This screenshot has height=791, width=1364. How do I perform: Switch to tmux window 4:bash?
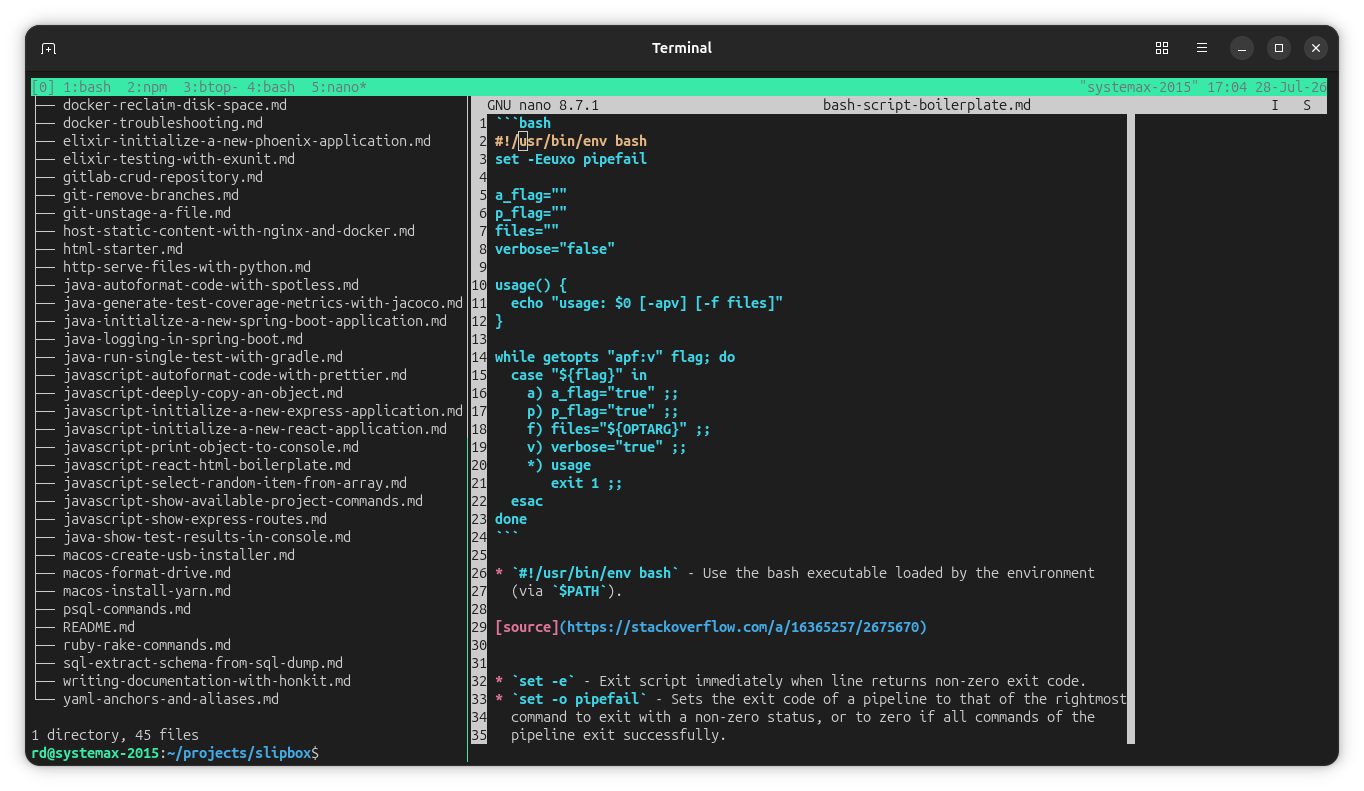click(271, 87)
